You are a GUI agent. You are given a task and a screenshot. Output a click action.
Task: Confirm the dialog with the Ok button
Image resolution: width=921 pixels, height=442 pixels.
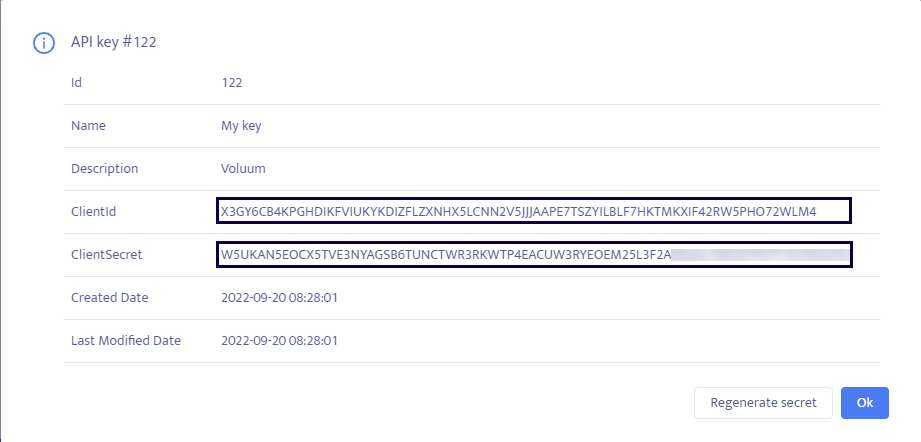click(865, 403)
